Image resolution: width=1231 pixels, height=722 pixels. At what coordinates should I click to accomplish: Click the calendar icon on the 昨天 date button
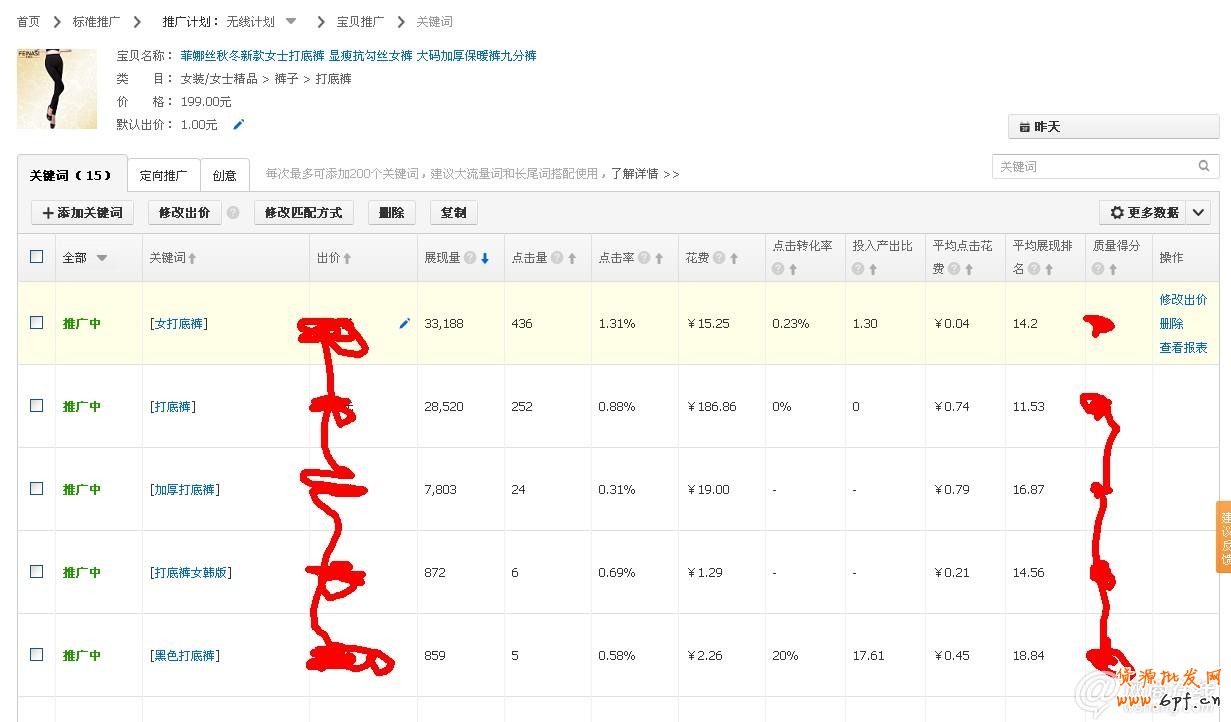click(x=1026, y=126)
